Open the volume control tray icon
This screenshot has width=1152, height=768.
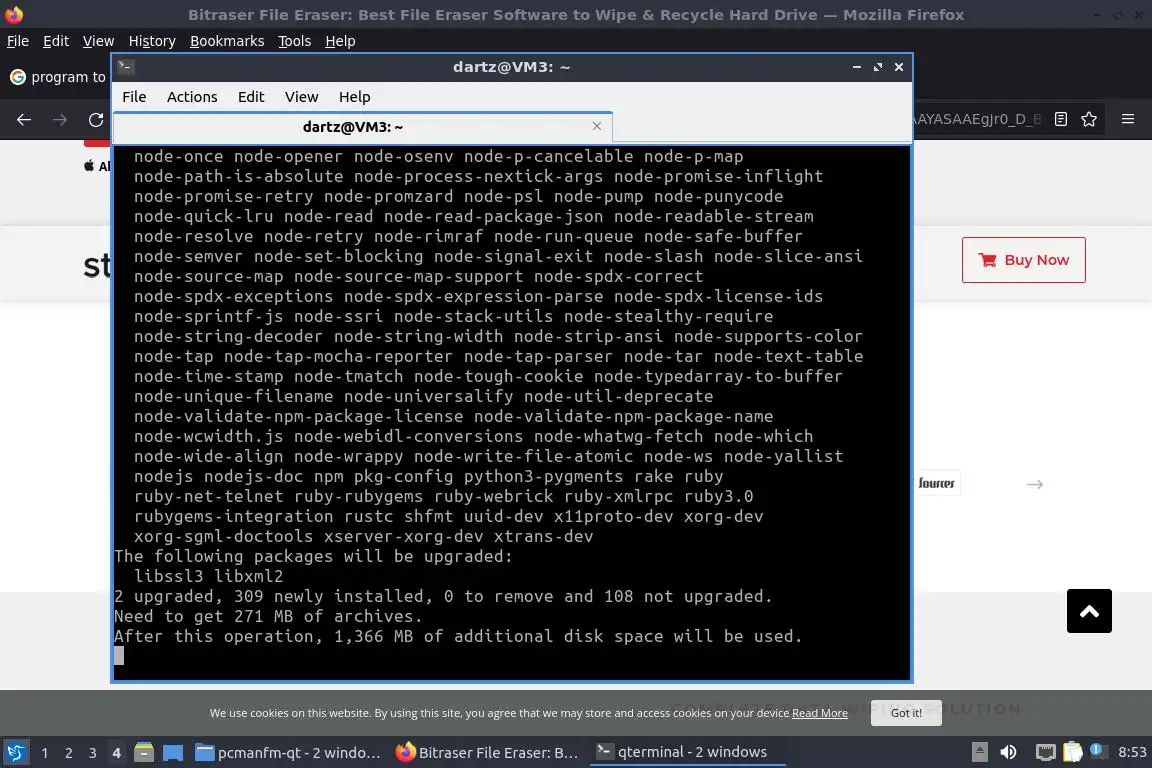[x=1009, y=753]
